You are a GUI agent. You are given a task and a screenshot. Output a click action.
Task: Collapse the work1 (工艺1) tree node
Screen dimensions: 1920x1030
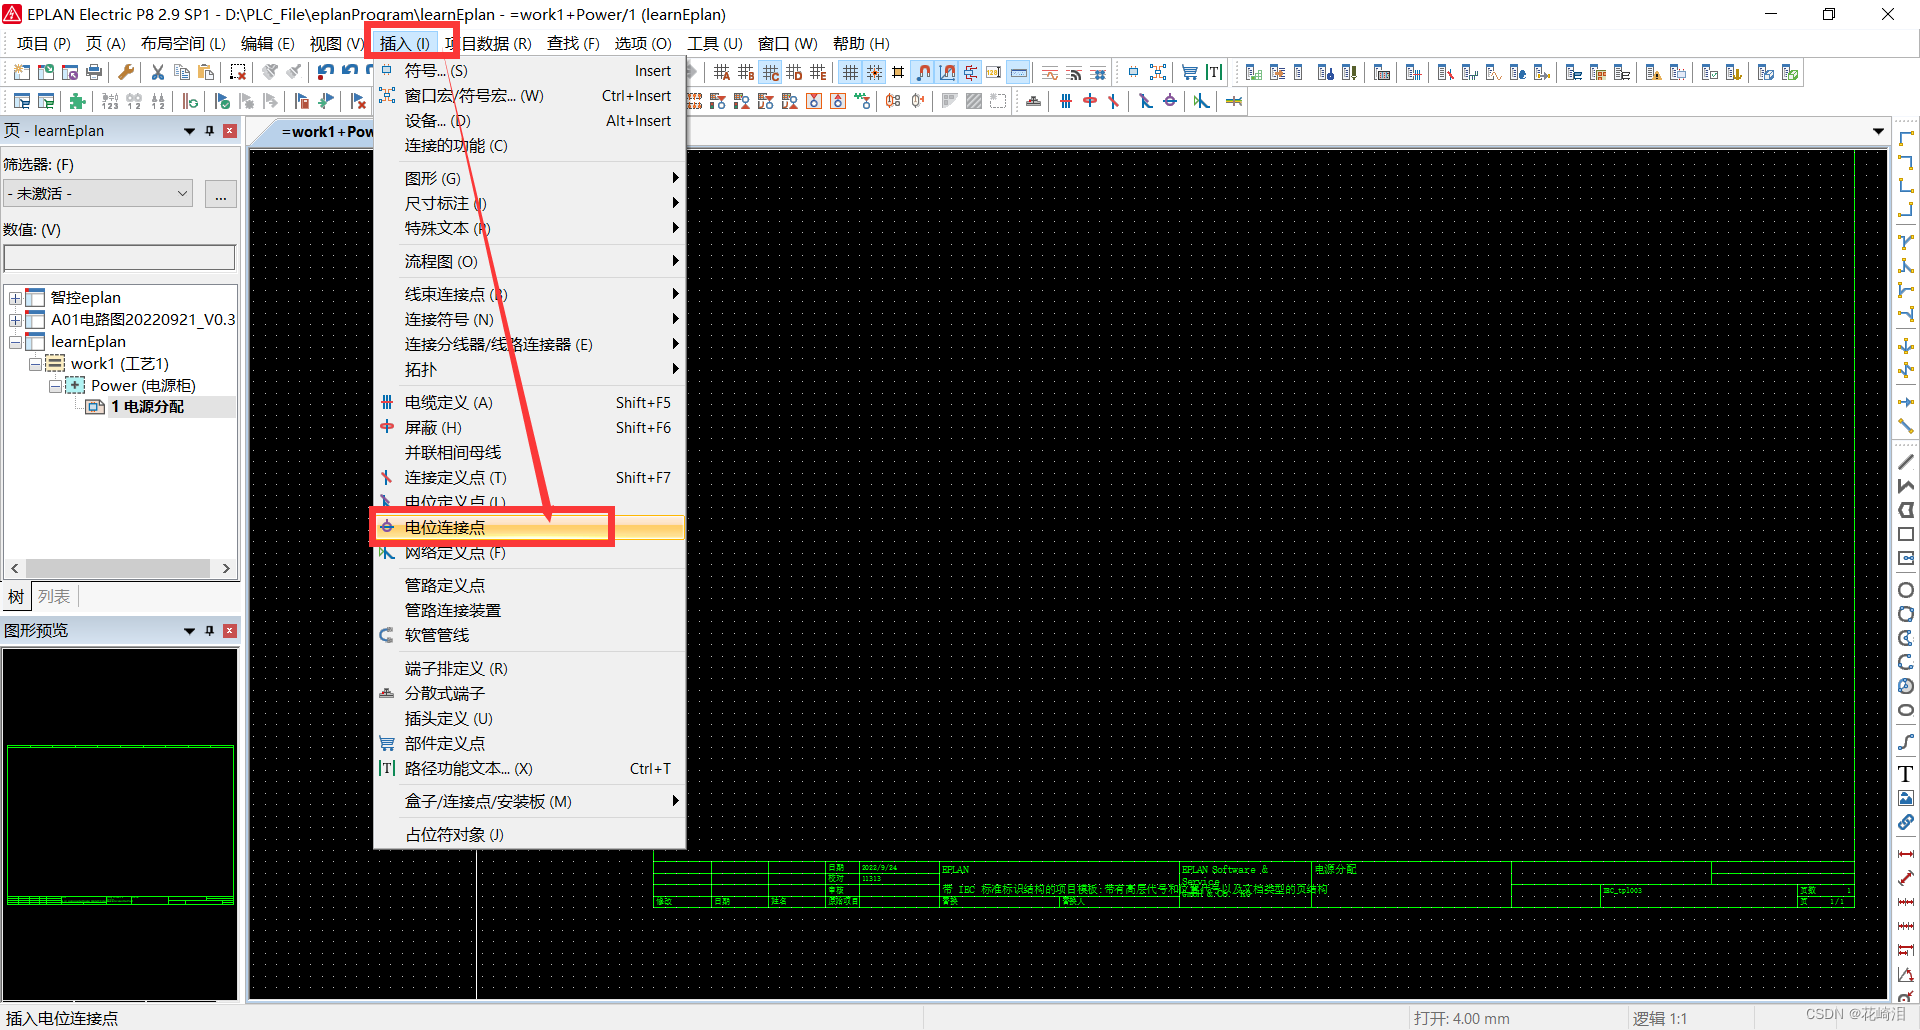35,364
